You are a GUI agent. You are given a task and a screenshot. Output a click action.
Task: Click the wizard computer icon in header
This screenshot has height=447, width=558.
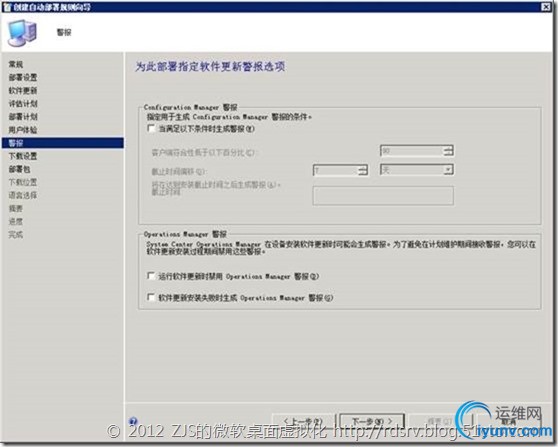tap(22, 33)
